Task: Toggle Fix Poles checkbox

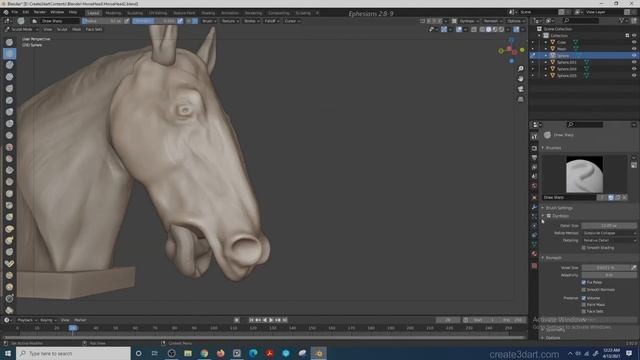Action: [584, 282]
